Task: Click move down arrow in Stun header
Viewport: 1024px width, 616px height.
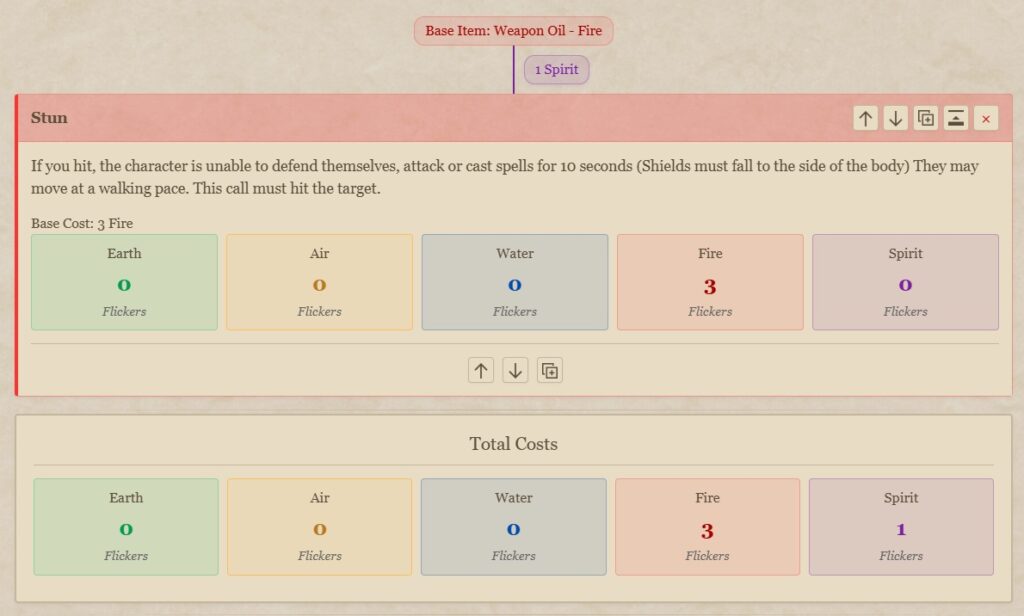Action: tap(896, 118)
